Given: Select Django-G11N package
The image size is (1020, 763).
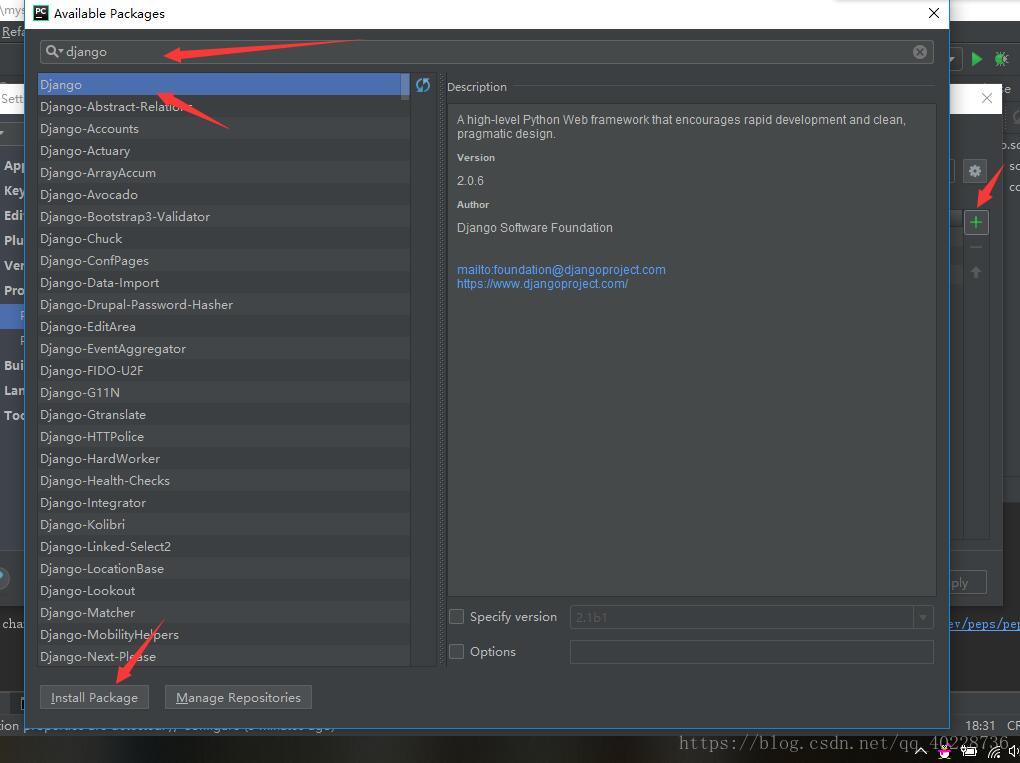Looking at the screenshot, I should (224, 393).
